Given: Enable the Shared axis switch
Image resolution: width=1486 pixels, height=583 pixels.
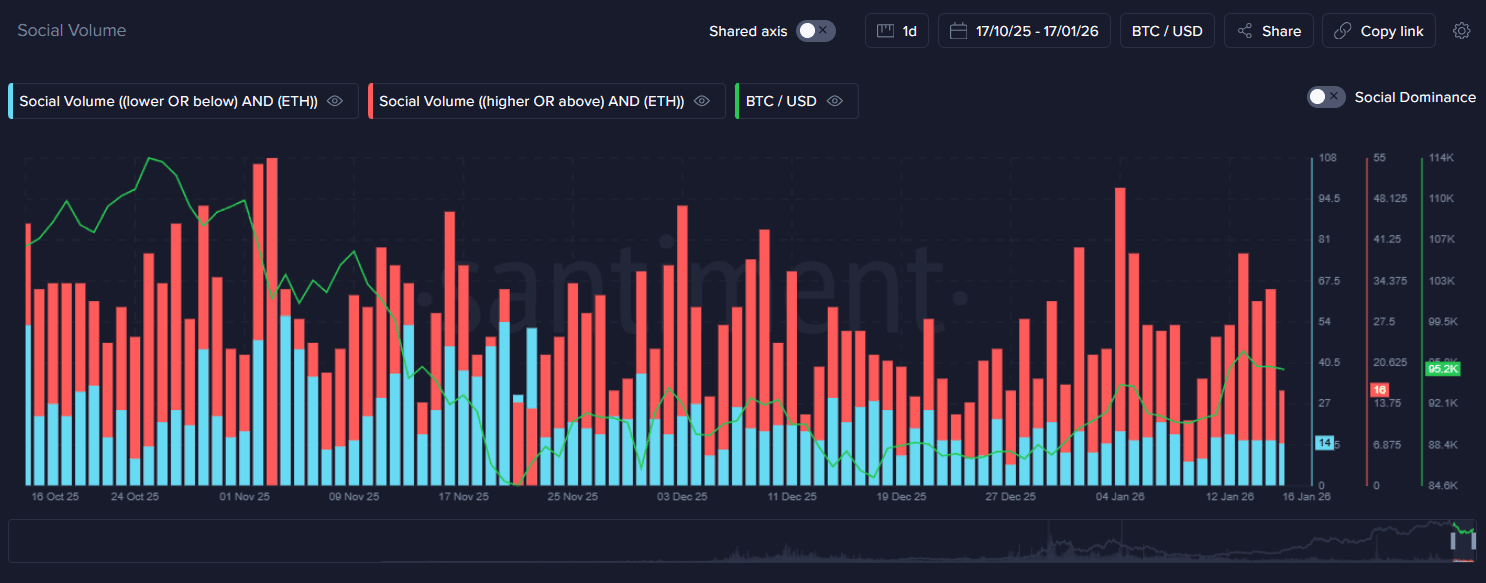Looking at the screenshot, I should click(x=815, y=31).
